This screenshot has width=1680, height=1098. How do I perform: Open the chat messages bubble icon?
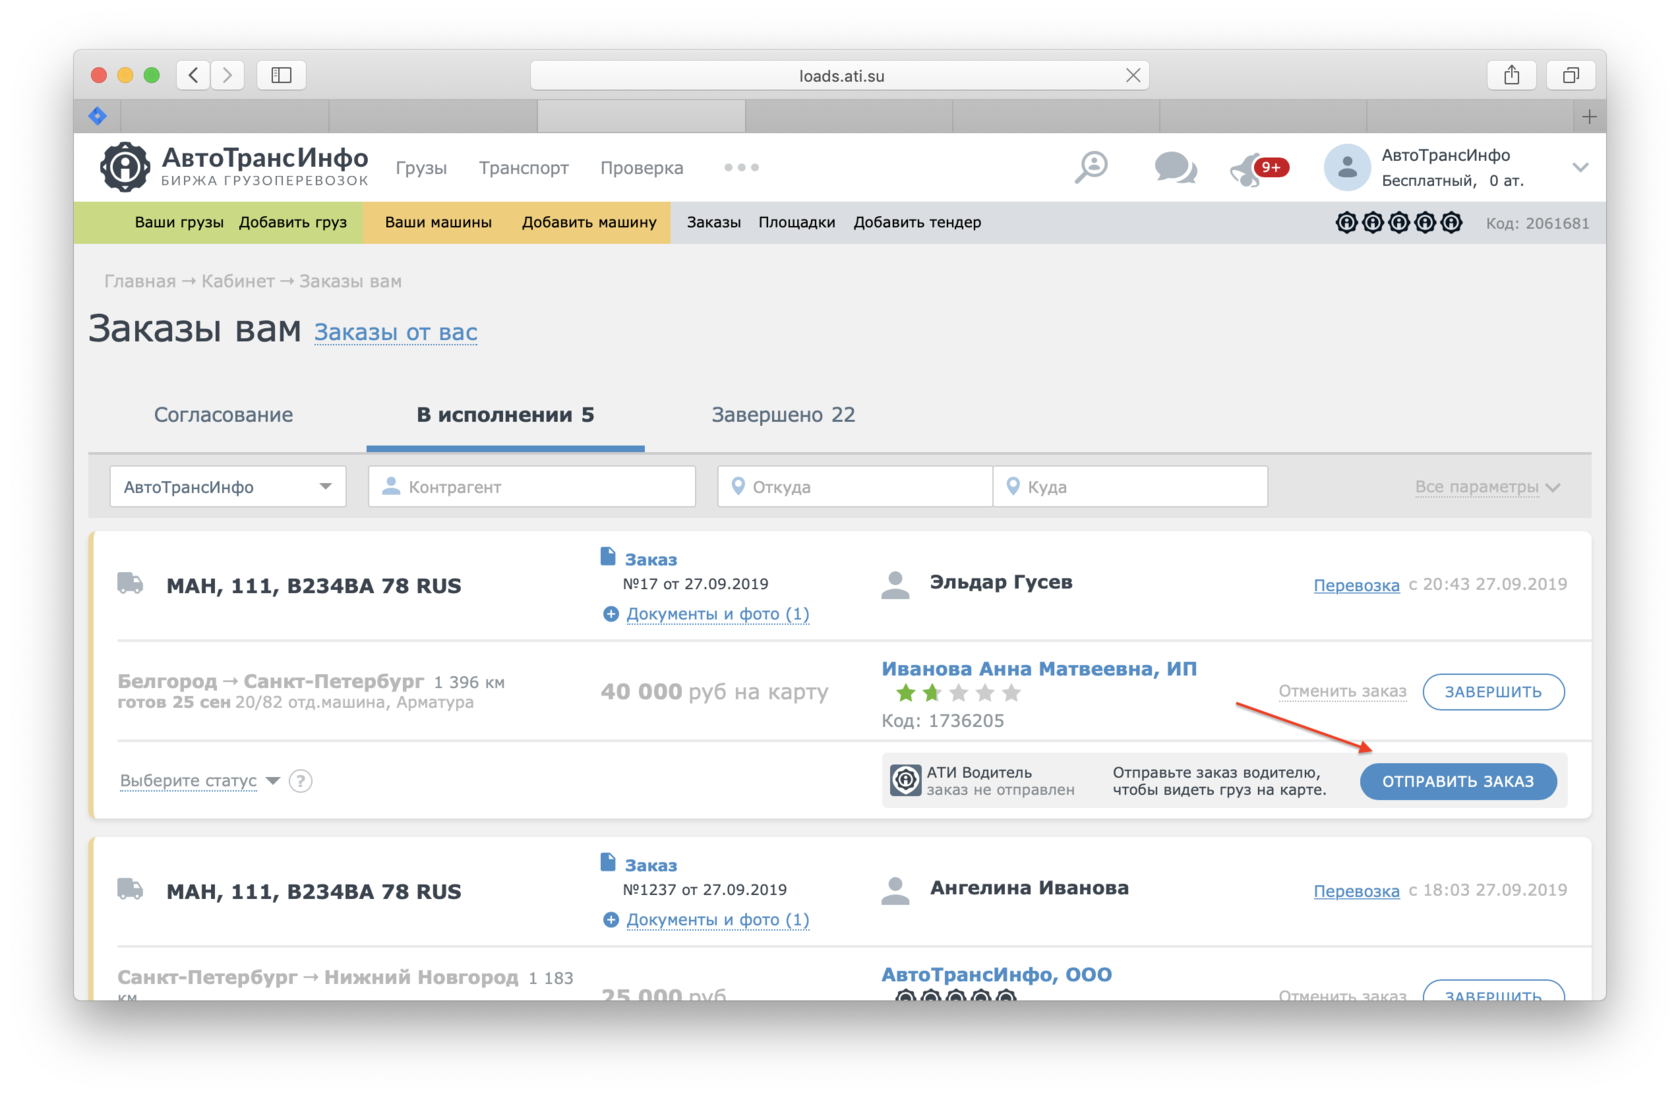[x=1175, y=167]
